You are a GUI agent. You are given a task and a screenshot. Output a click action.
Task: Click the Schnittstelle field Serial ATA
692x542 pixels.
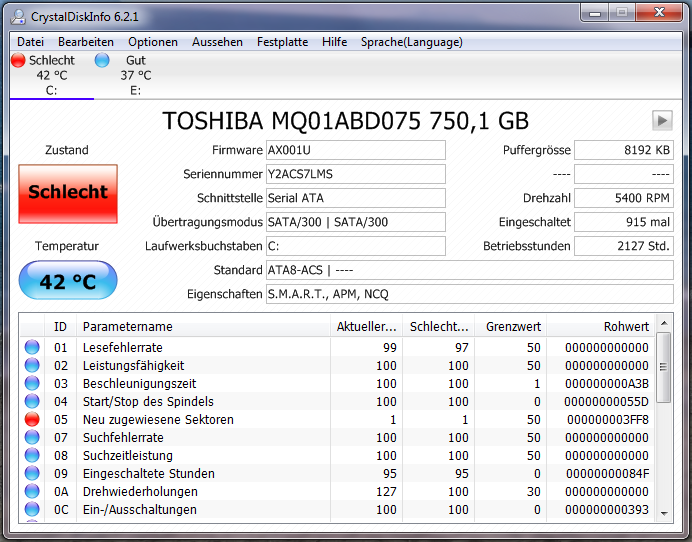[356, 198]
